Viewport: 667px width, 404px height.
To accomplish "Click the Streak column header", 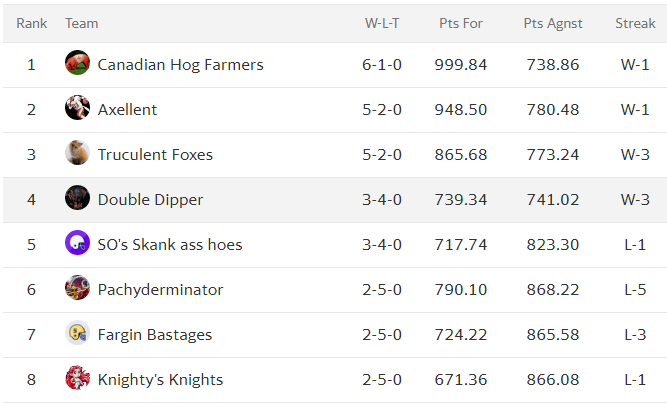I will [635, 23].
